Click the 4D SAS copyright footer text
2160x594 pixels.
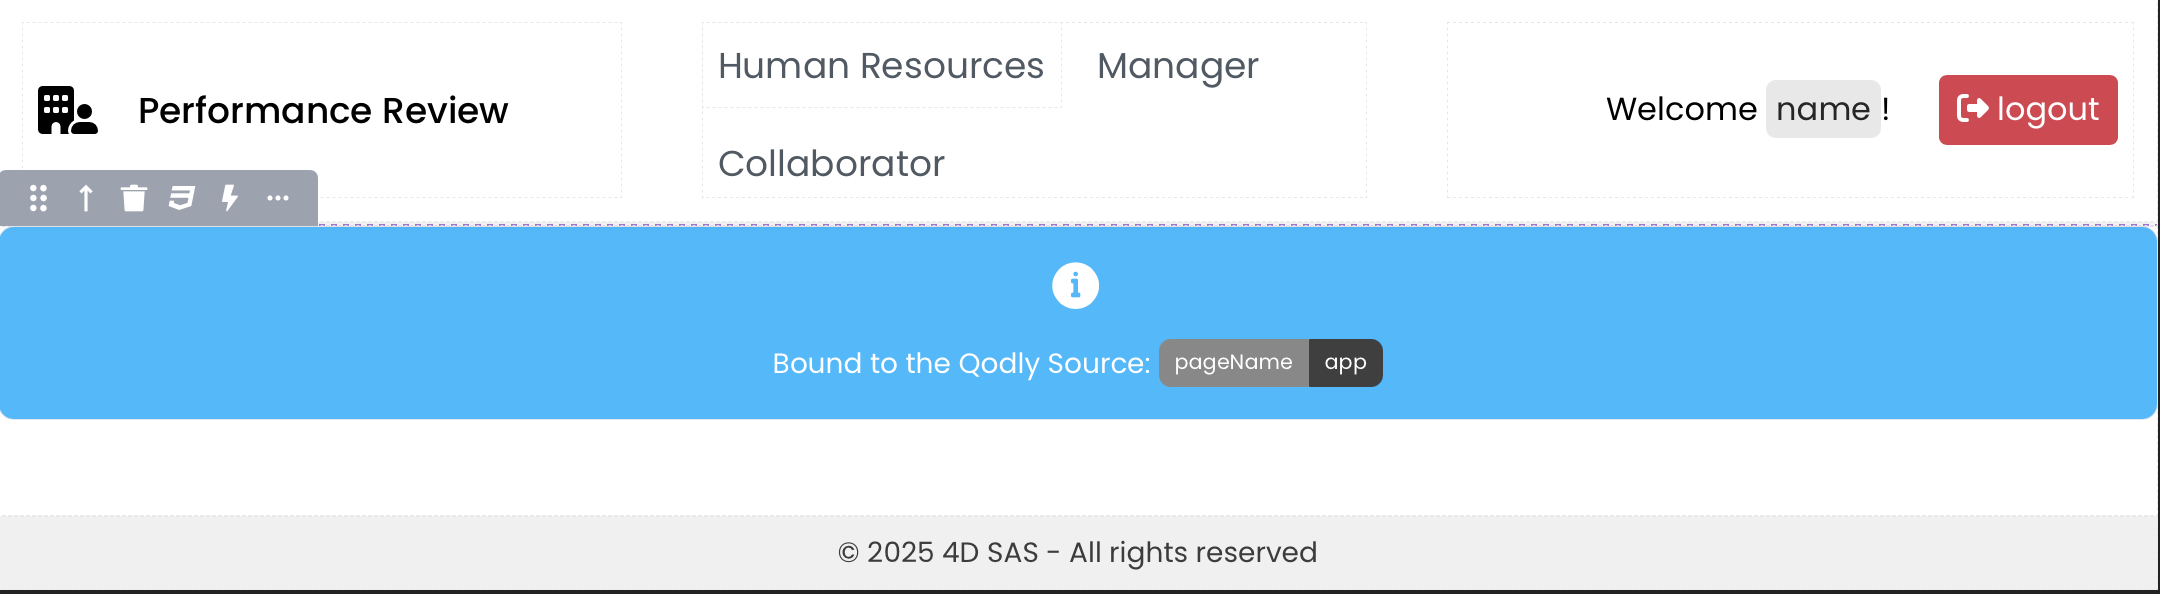point(1077,552)
